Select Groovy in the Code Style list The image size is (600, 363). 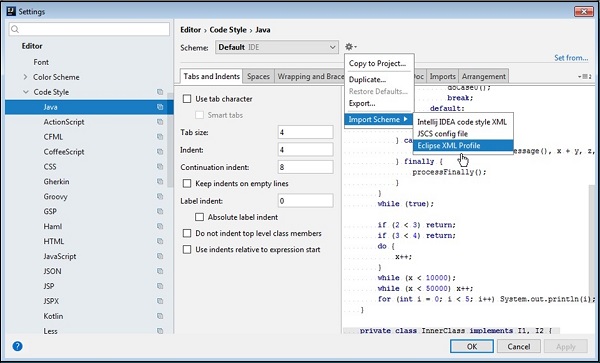(x=55, y=197)
